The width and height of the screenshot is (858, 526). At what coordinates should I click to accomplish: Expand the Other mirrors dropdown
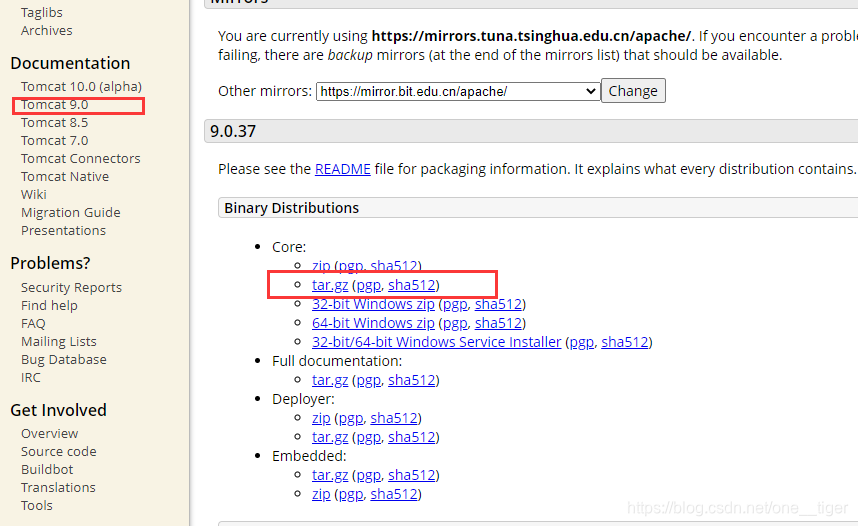pyautogui.click(x=458, y=91)
